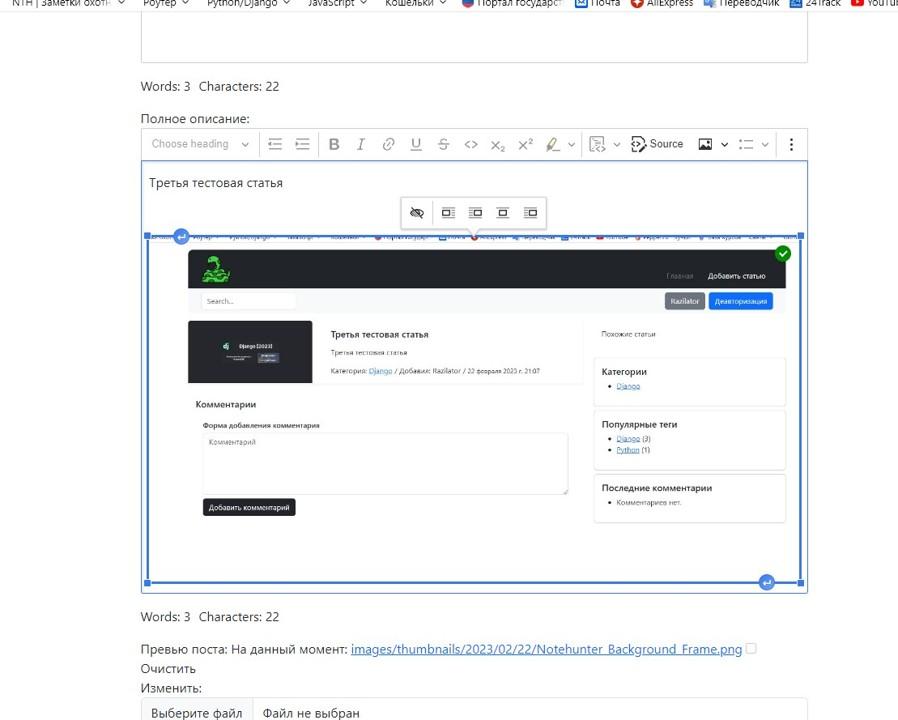
Task: Expand the list style options arrow
Action: point(765,144)
